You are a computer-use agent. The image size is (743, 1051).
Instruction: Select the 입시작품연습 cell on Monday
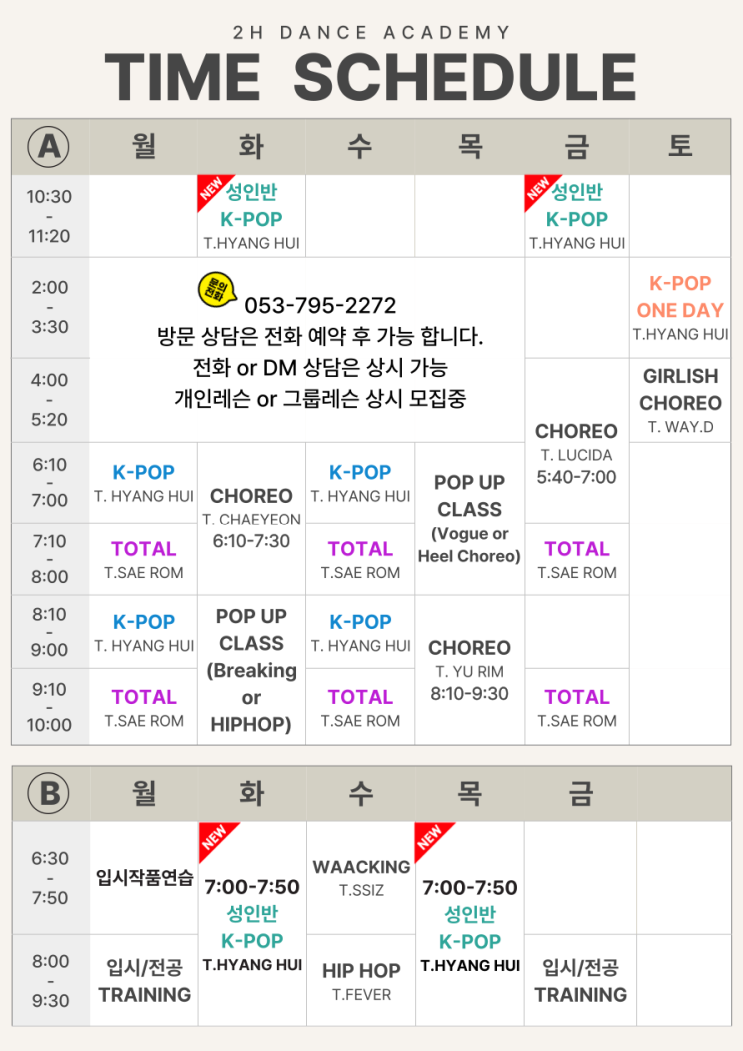pyautogui.click(x=144, y=878)
